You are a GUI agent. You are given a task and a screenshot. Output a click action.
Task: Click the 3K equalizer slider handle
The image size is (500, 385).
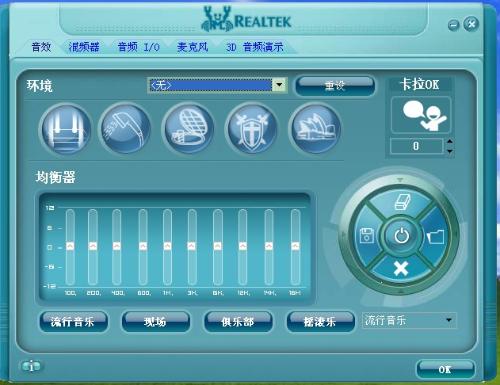[x=192, y=246]
